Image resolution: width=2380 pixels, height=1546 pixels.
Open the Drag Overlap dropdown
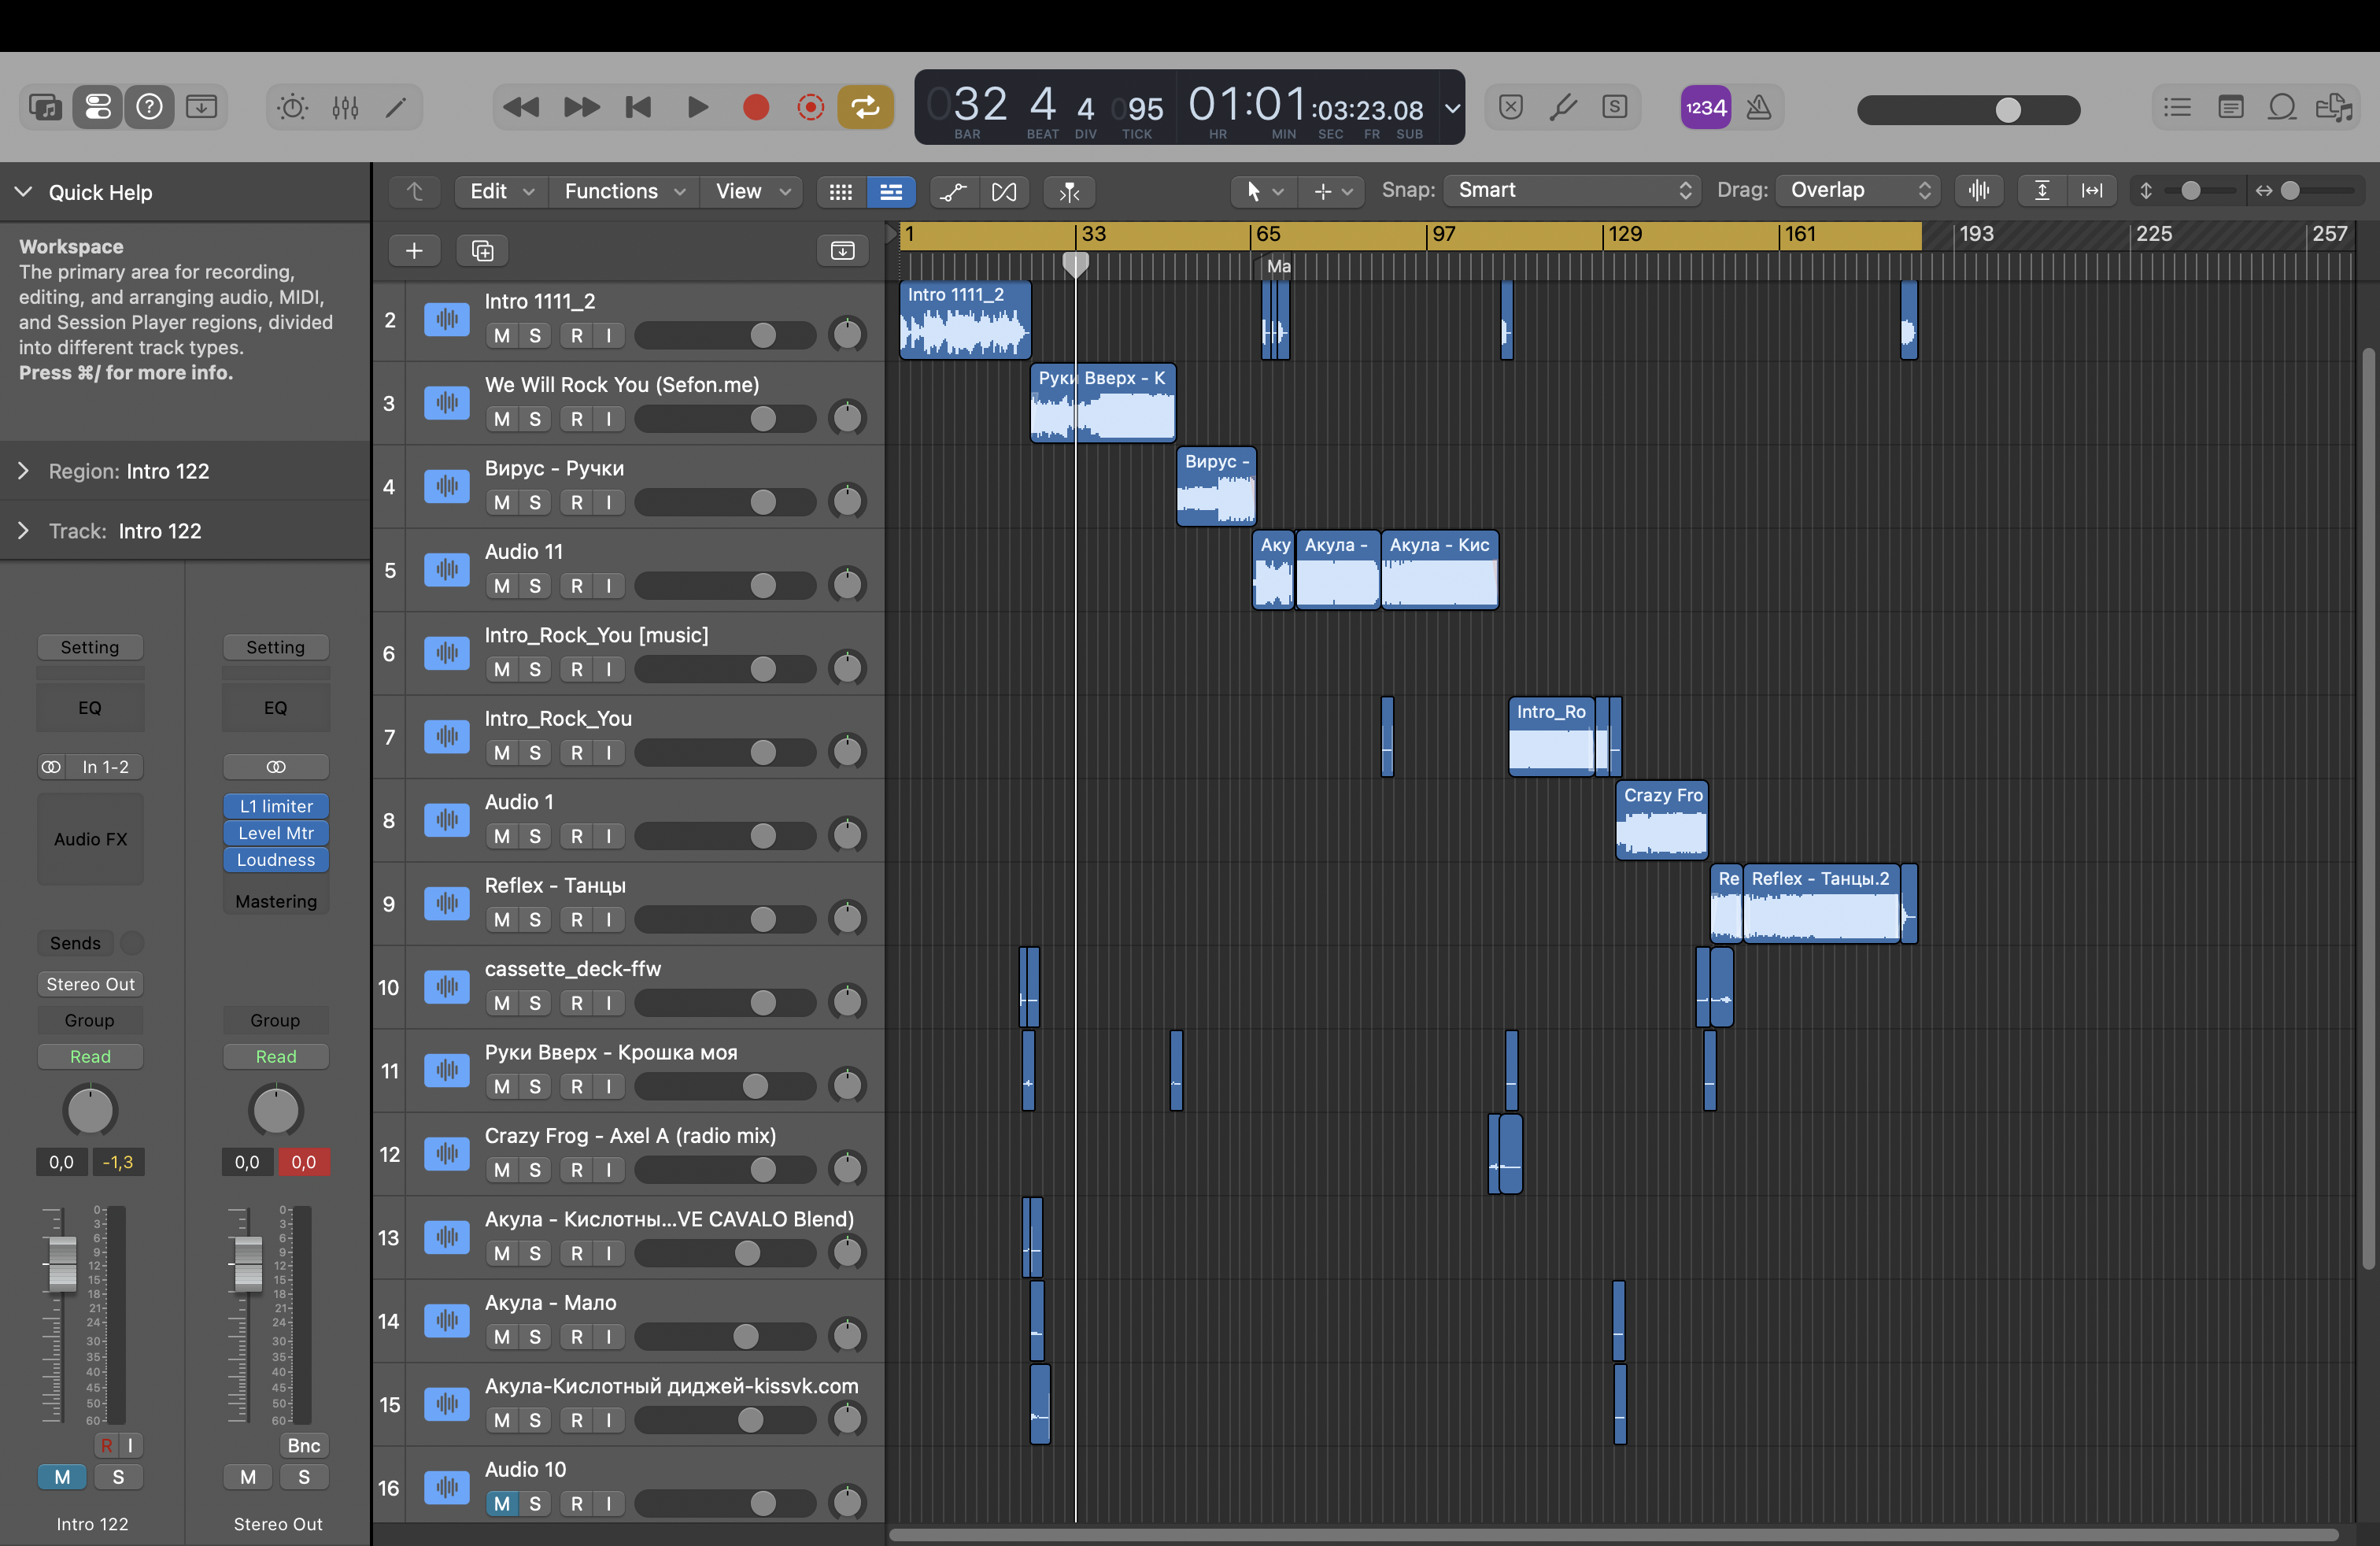pyautogui.click(x=1858, y=190)
